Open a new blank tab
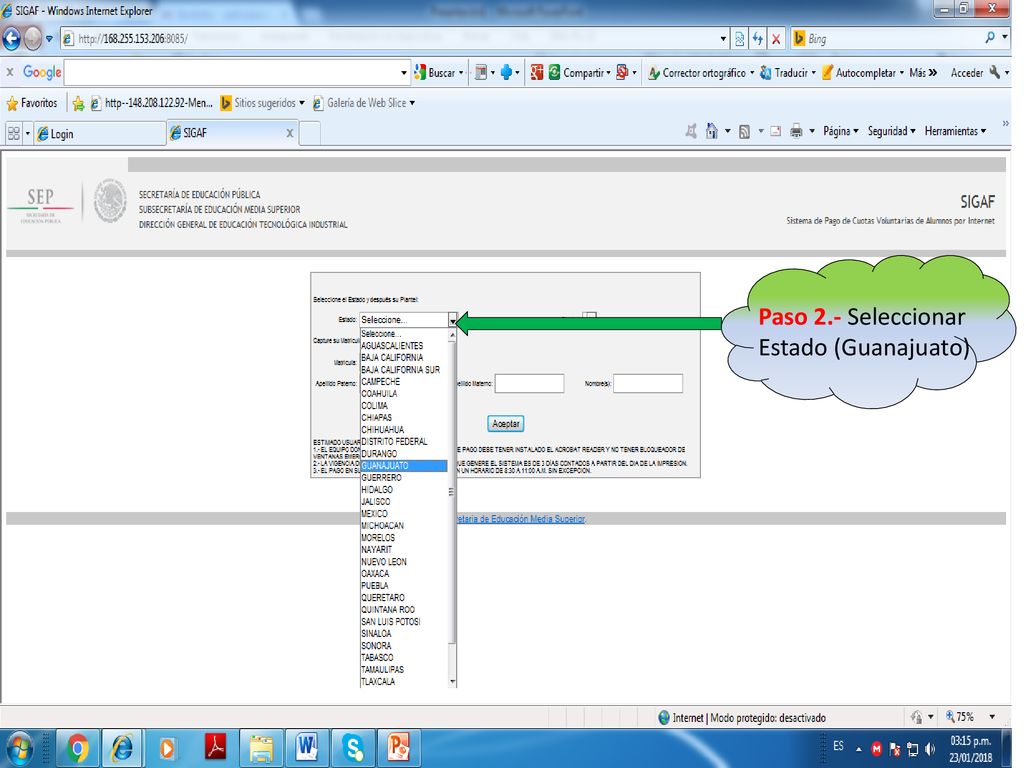Image resolution: width=1024 pixels, height=768 pixels. pos(310,133)
